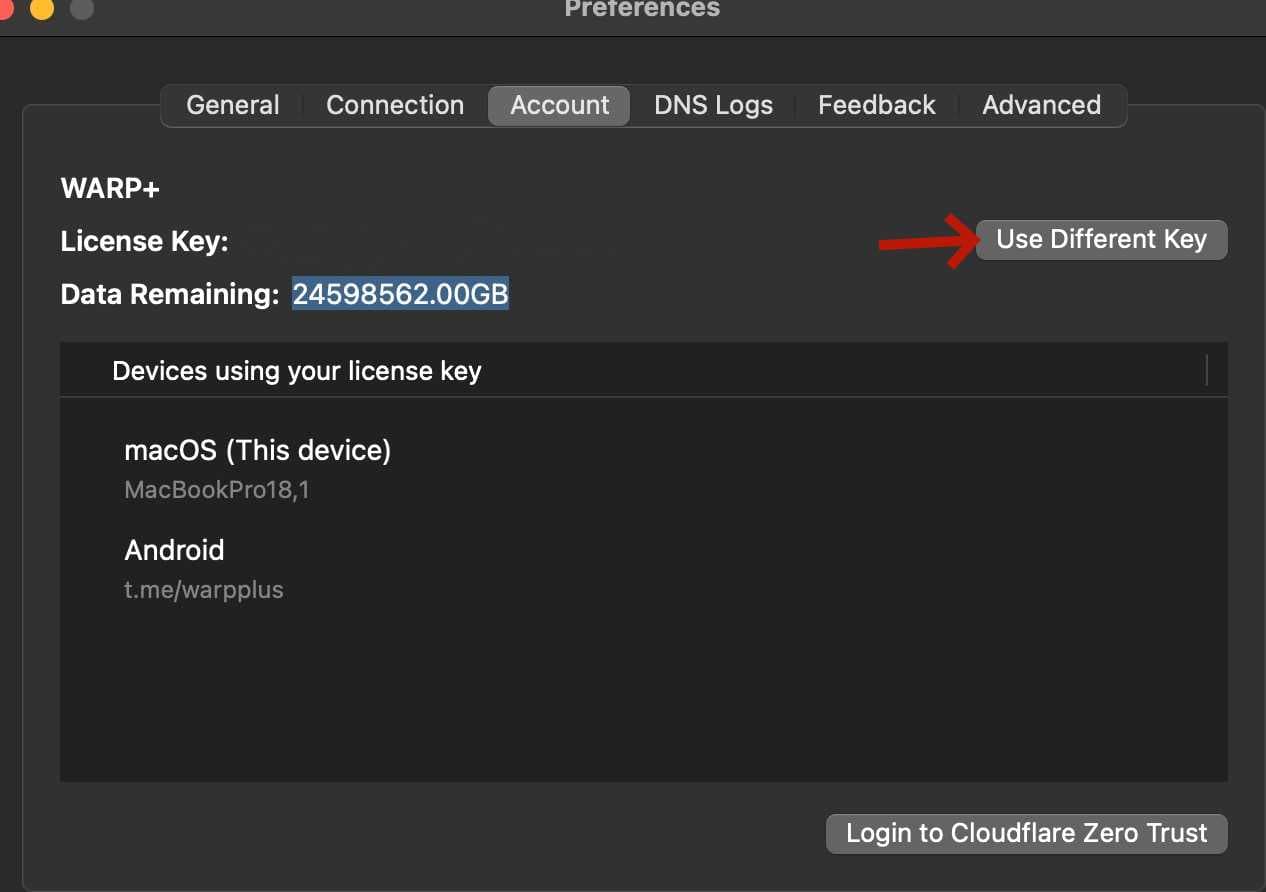Click the Devices using your license key header

tap(296, 371)
